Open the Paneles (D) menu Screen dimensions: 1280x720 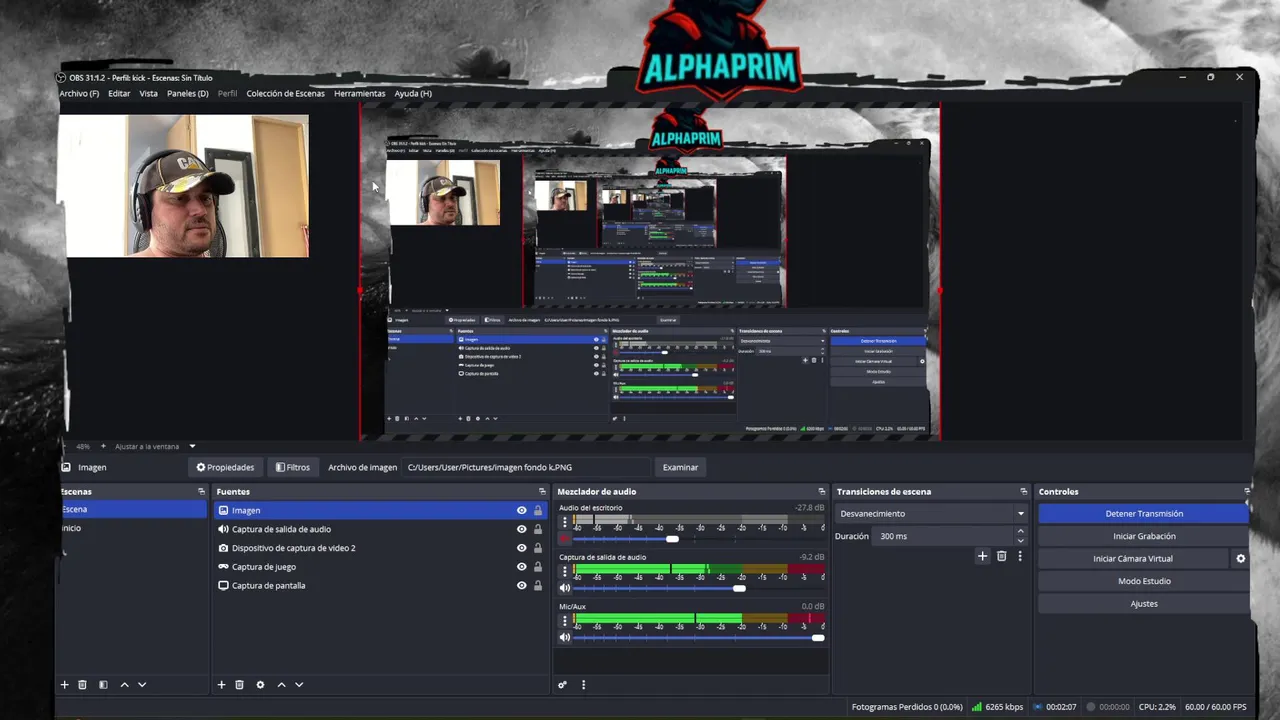(188, 93)
